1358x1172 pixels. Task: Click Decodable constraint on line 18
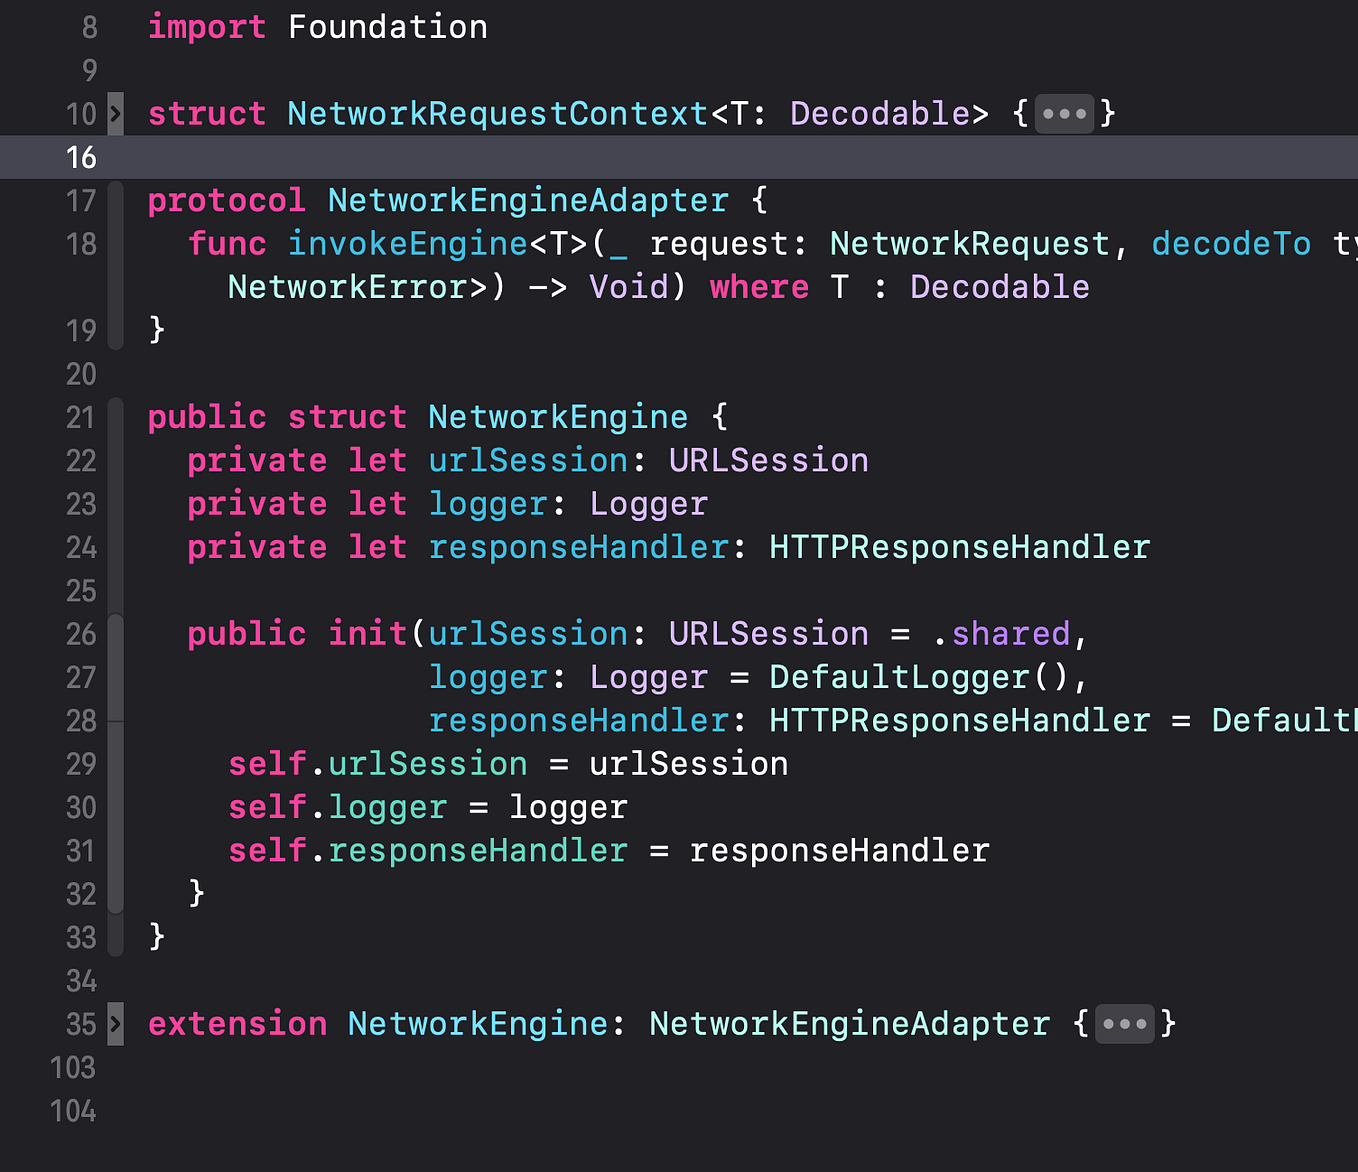click(998, 287)
